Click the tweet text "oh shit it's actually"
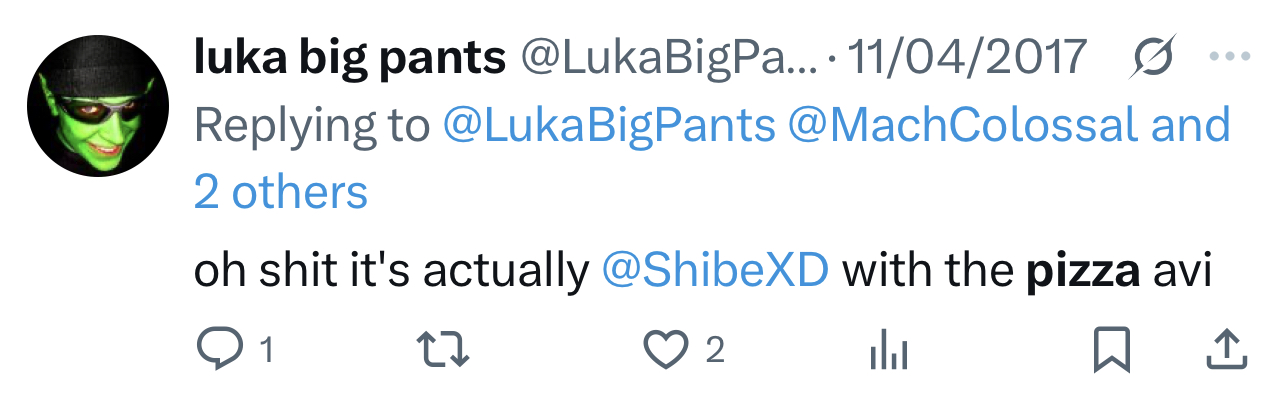 point(390,271)
